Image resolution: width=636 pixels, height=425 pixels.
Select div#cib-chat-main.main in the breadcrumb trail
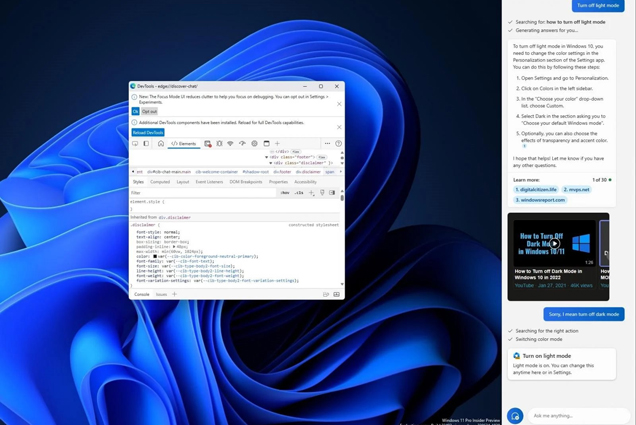(169, 172)
